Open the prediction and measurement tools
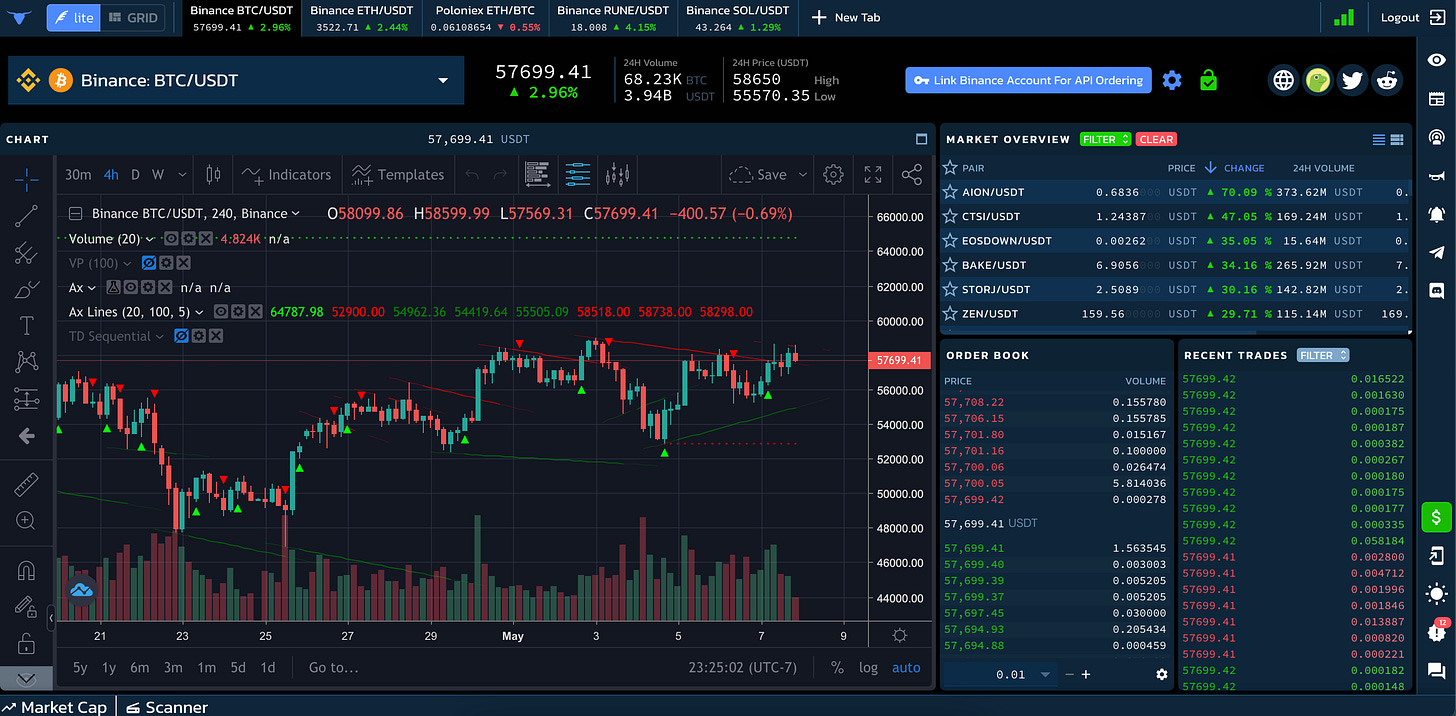This screenshot has width=1456, height=716. [x=26, y=399]
